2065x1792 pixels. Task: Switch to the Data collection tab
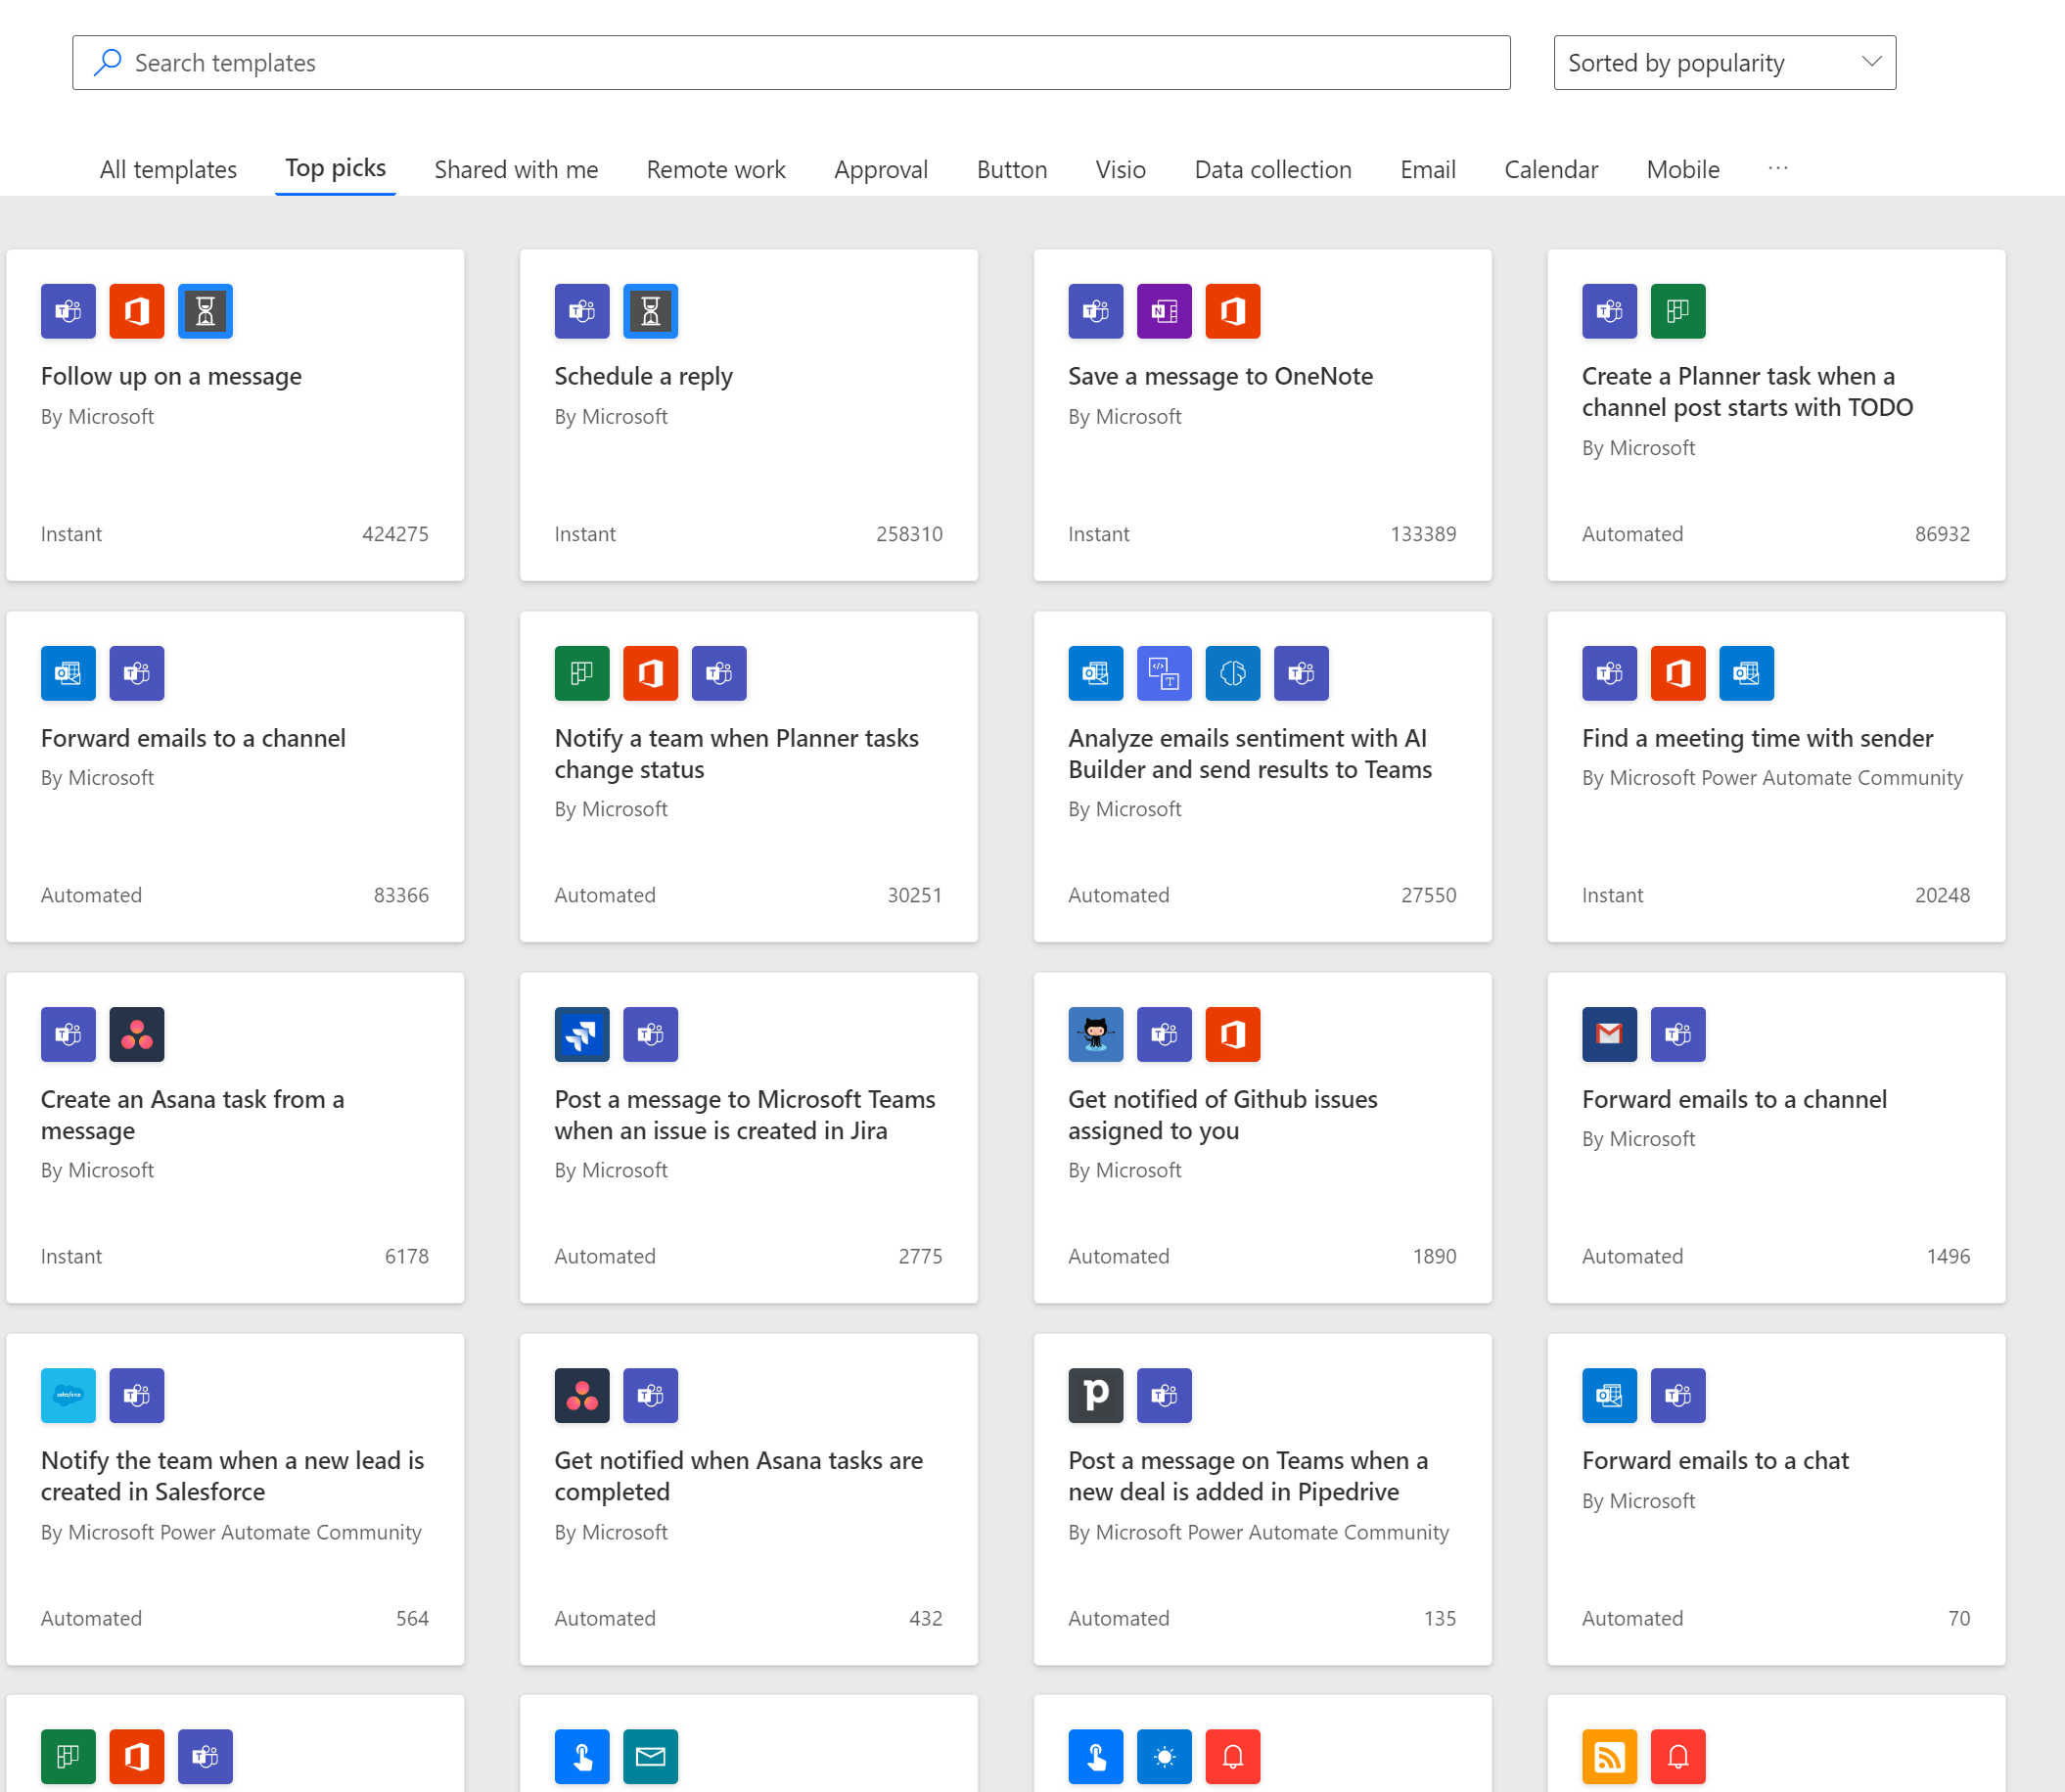pyautogui.click(x=1272, y=169)
